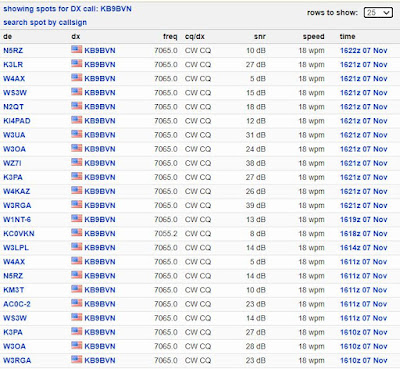Screen dimensions: 400x369
Task: Click the freq column header
Action: 170,37
